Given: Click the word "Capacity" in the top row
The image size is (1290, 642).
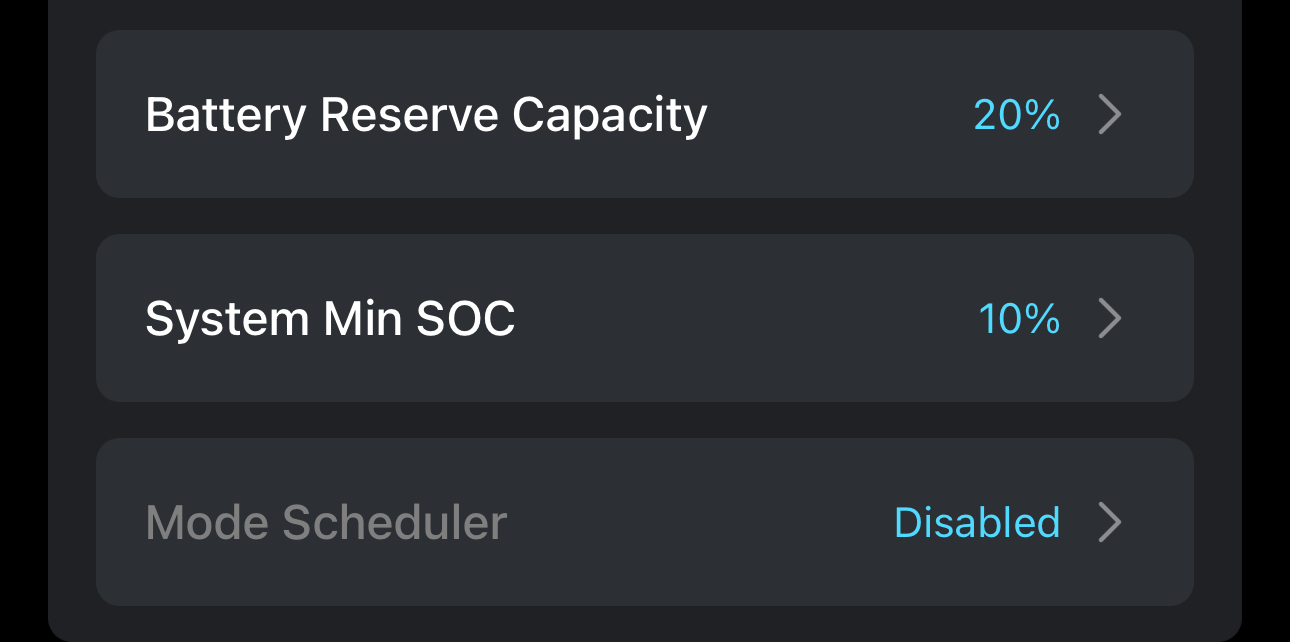Looking at the screenshot, I should [x=609, y=115].
